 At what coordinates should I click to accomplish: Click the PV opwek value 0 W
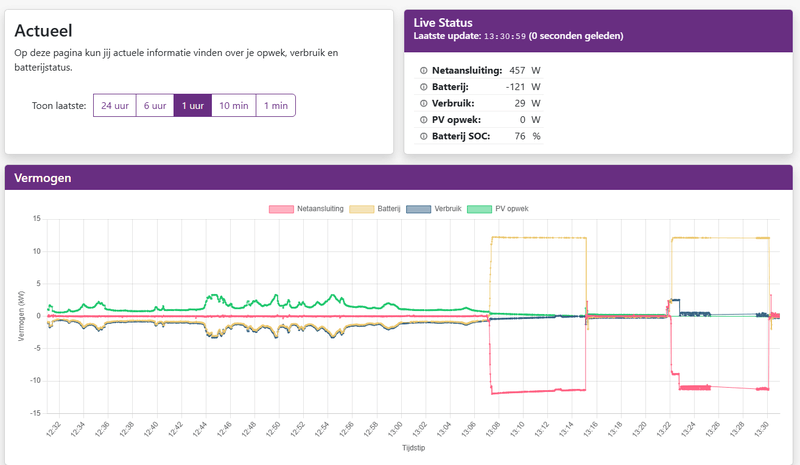[530, 119]
